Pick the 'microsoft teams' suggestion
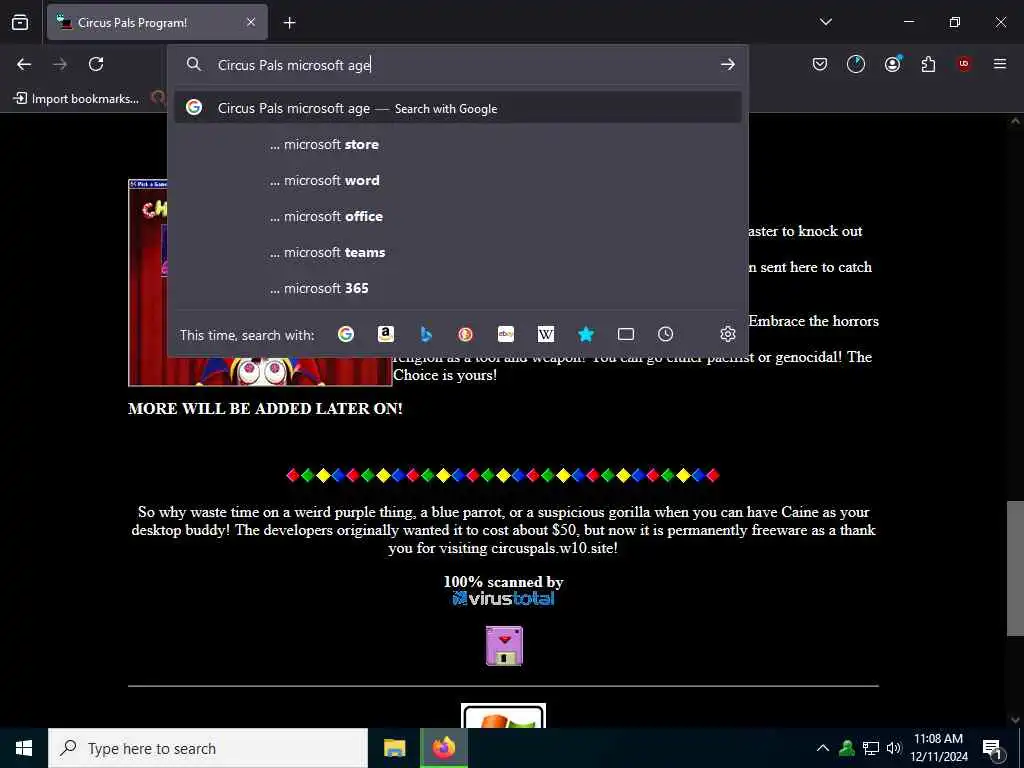This screenshot has width=1024, height=768. [458, 252]
